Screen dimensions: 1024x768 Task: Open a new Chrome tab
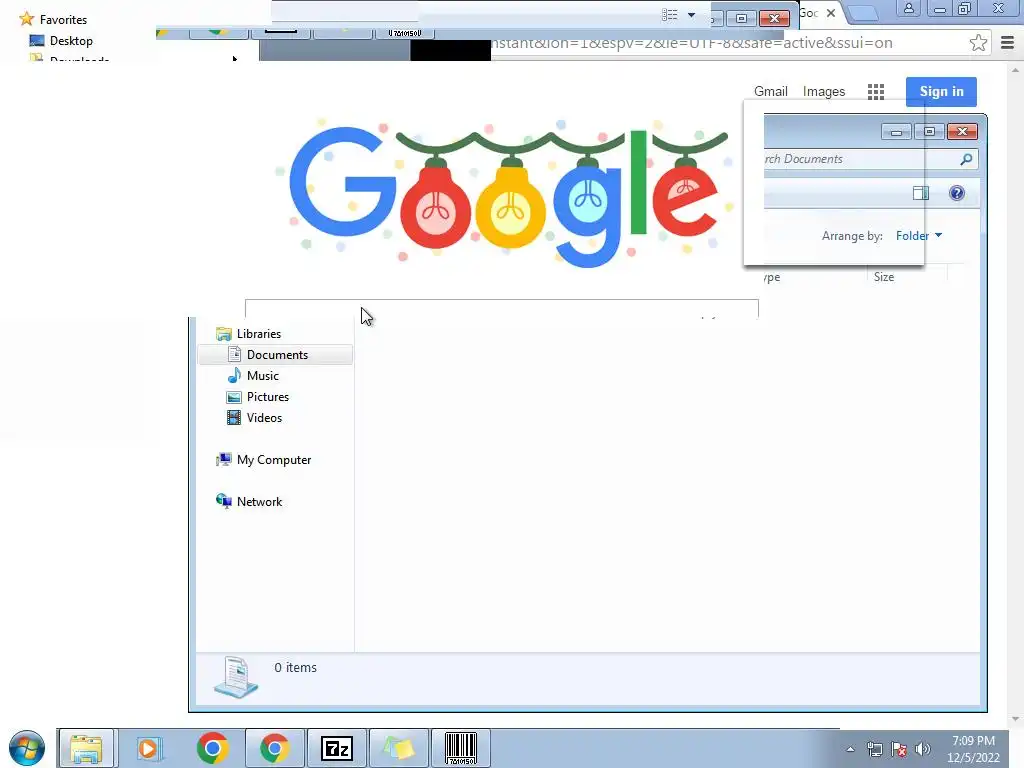[863, 13]
